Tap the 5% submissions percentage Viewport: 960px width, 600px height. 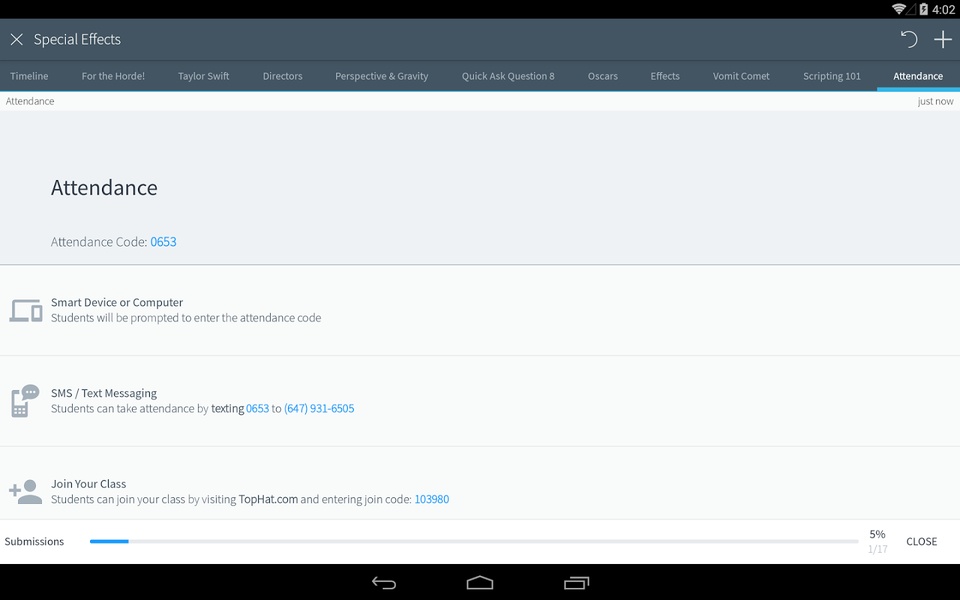tap(877, 534)
